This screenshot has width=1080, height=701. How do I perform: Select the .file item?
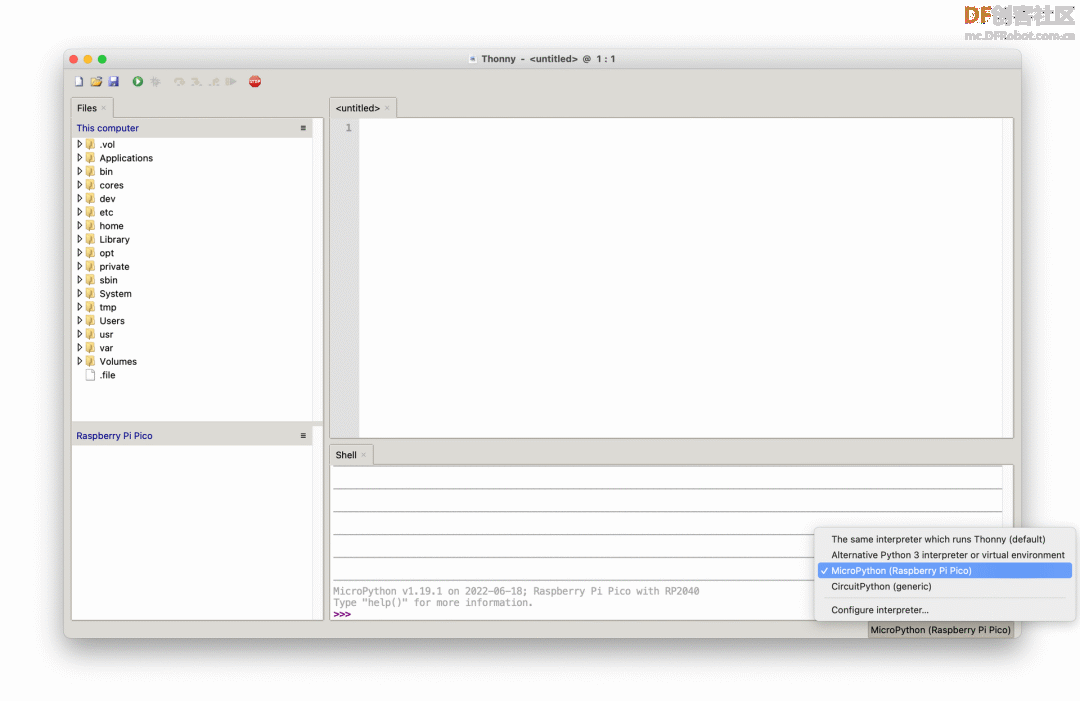[192, 375]
